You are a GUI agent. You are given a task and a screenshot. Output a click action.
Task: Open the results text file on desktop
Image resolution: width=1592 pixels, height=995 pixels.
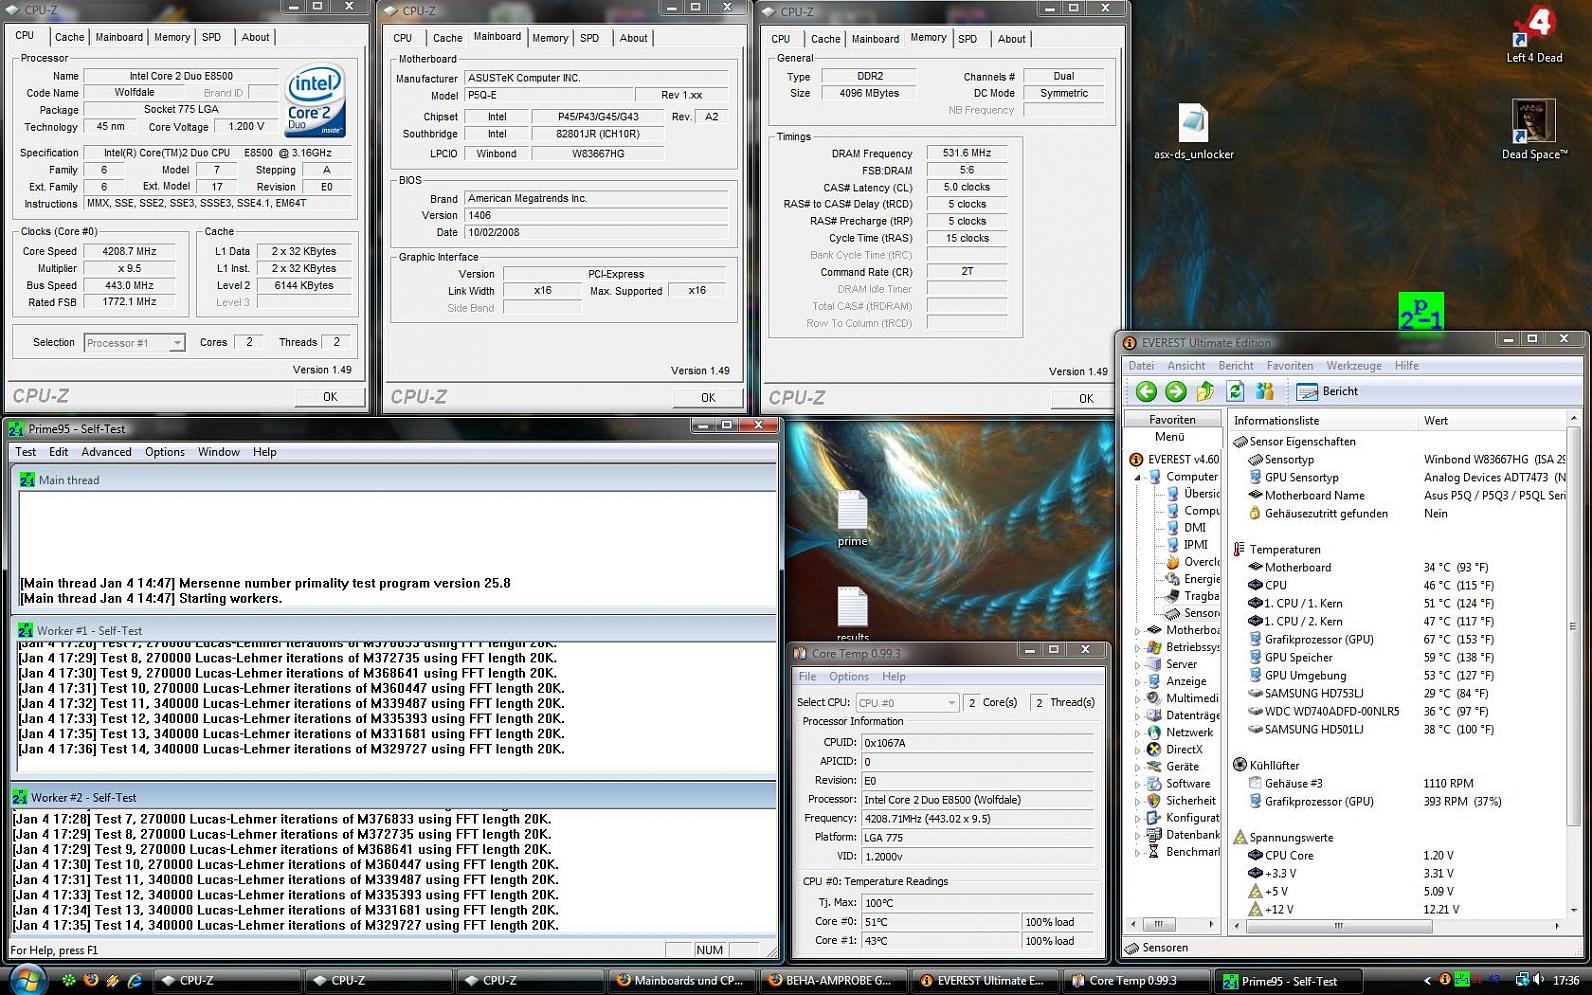pyautogui.click(x=852, y=614)
